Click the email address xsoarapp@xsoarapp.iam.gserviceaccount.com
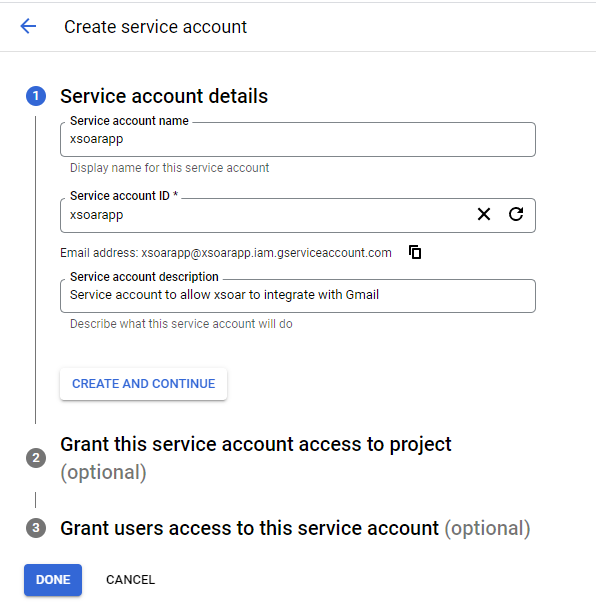Viewport: 596px width, 611px height. (x=266, y=253)
